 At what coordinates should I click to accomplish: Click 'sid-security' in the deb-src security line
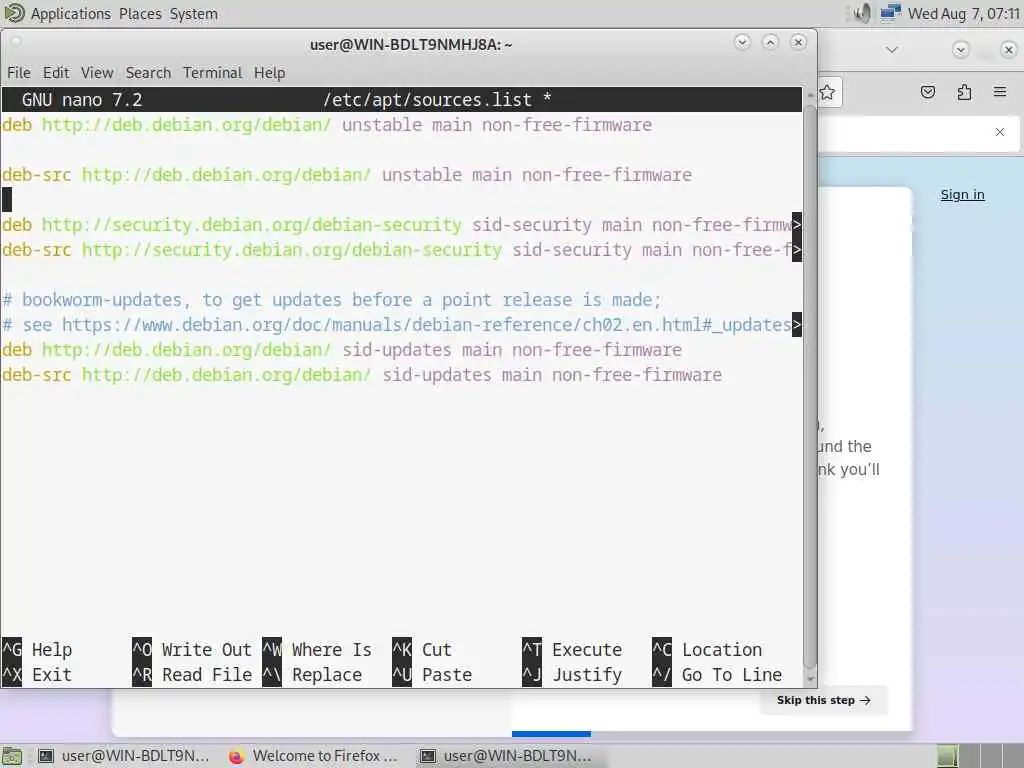click(571, 250)
